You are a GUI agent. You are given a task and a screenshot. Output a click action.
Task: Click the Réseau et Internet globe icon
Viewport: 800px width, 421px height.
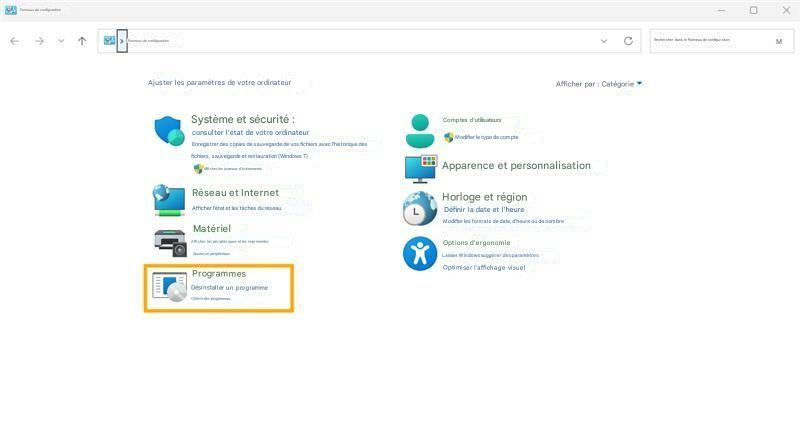coord(168,200)
